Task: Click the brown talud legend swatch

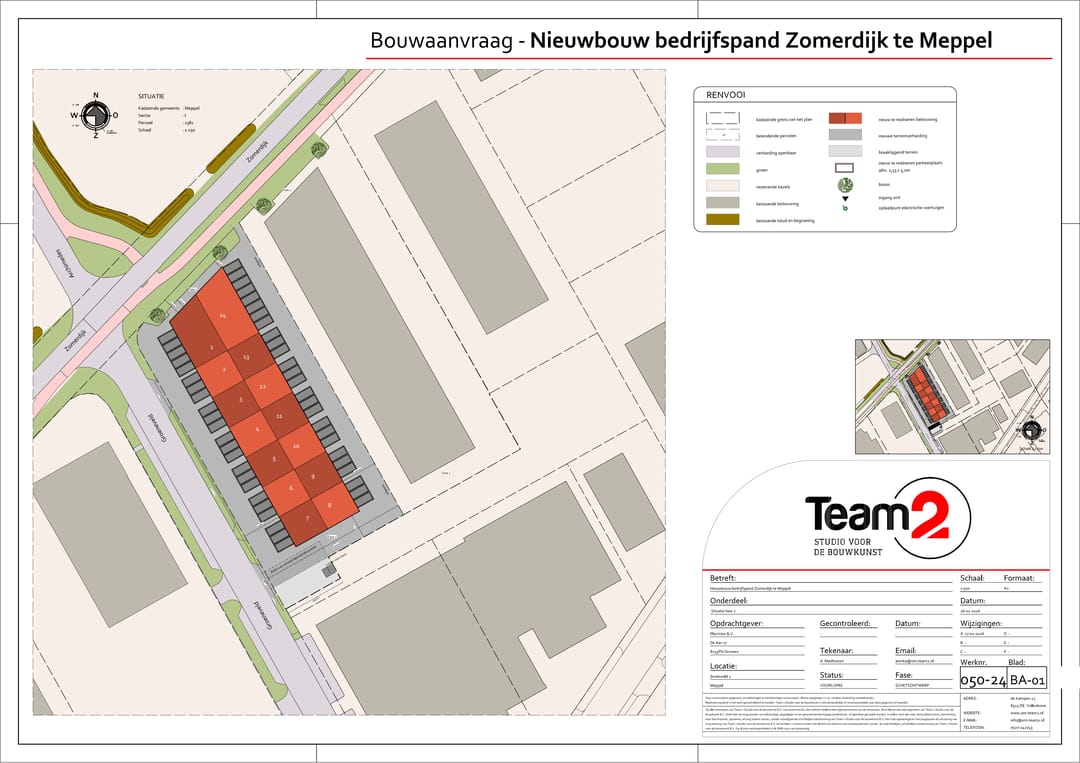Action: pos(723,219)
